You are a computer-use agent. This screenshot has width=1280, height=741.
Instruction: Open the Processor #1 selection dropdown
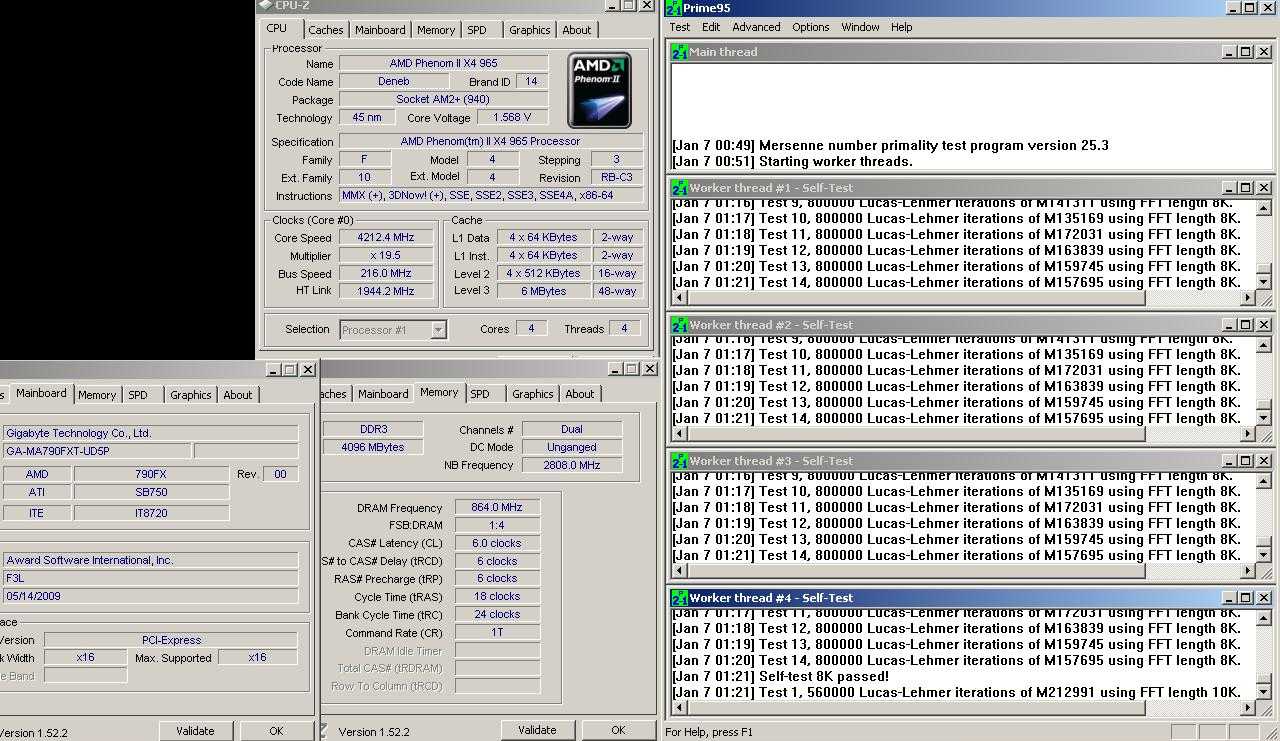pyautogui.click(x=438, y=329)
